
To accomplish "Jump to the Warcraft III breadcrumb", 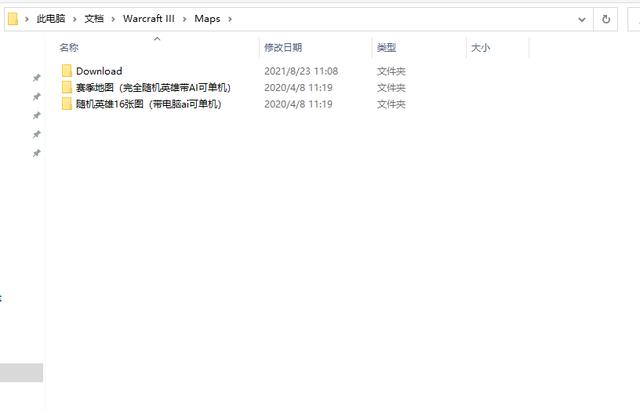I will pyautogui.click(x=149, y=19).
